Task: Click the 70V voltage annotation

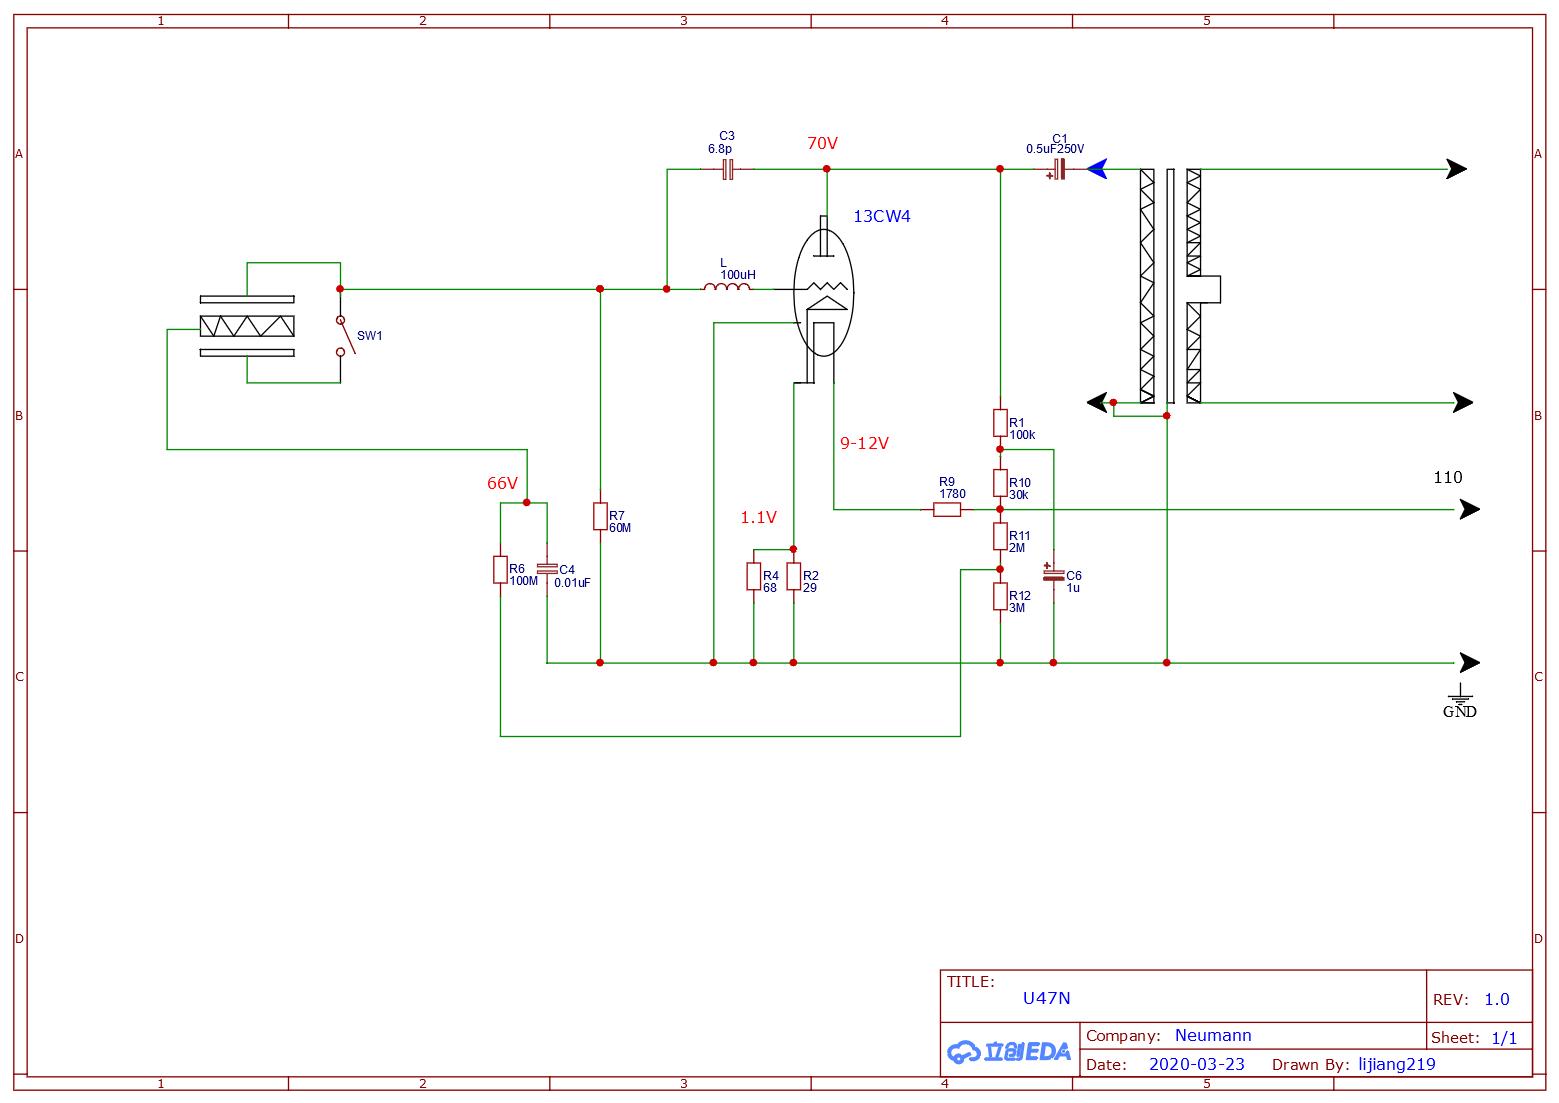Action: [822, 143]
